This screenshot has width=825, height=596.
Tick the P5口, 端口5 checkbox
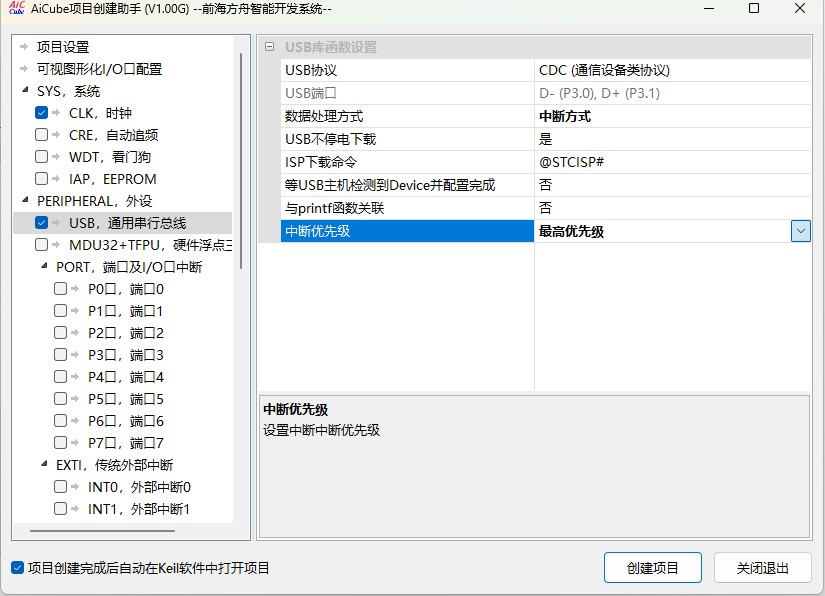[x=61, y=399]
